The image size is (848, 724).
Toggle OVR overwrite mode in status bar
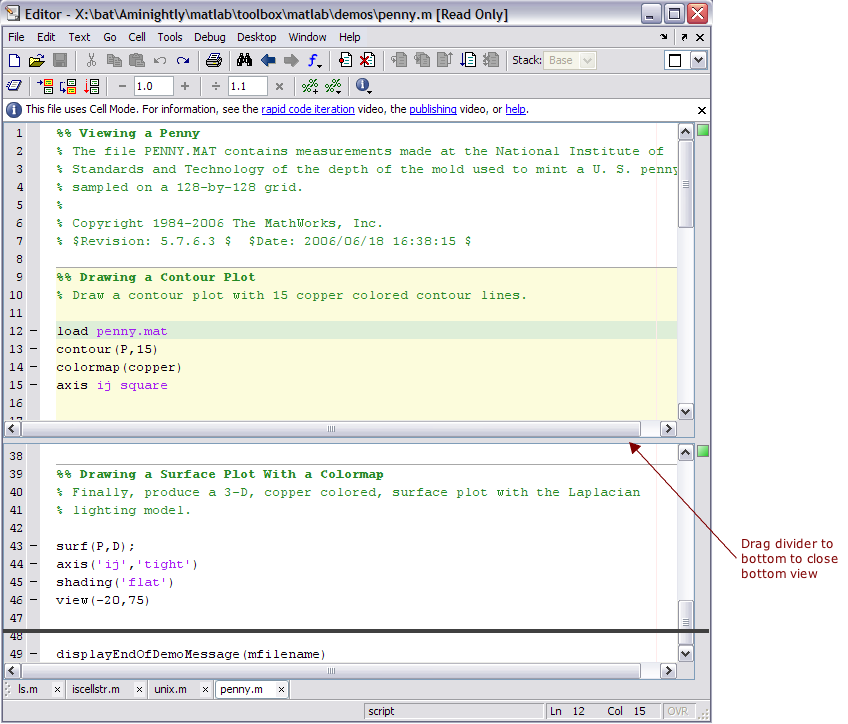coord(677,711)
